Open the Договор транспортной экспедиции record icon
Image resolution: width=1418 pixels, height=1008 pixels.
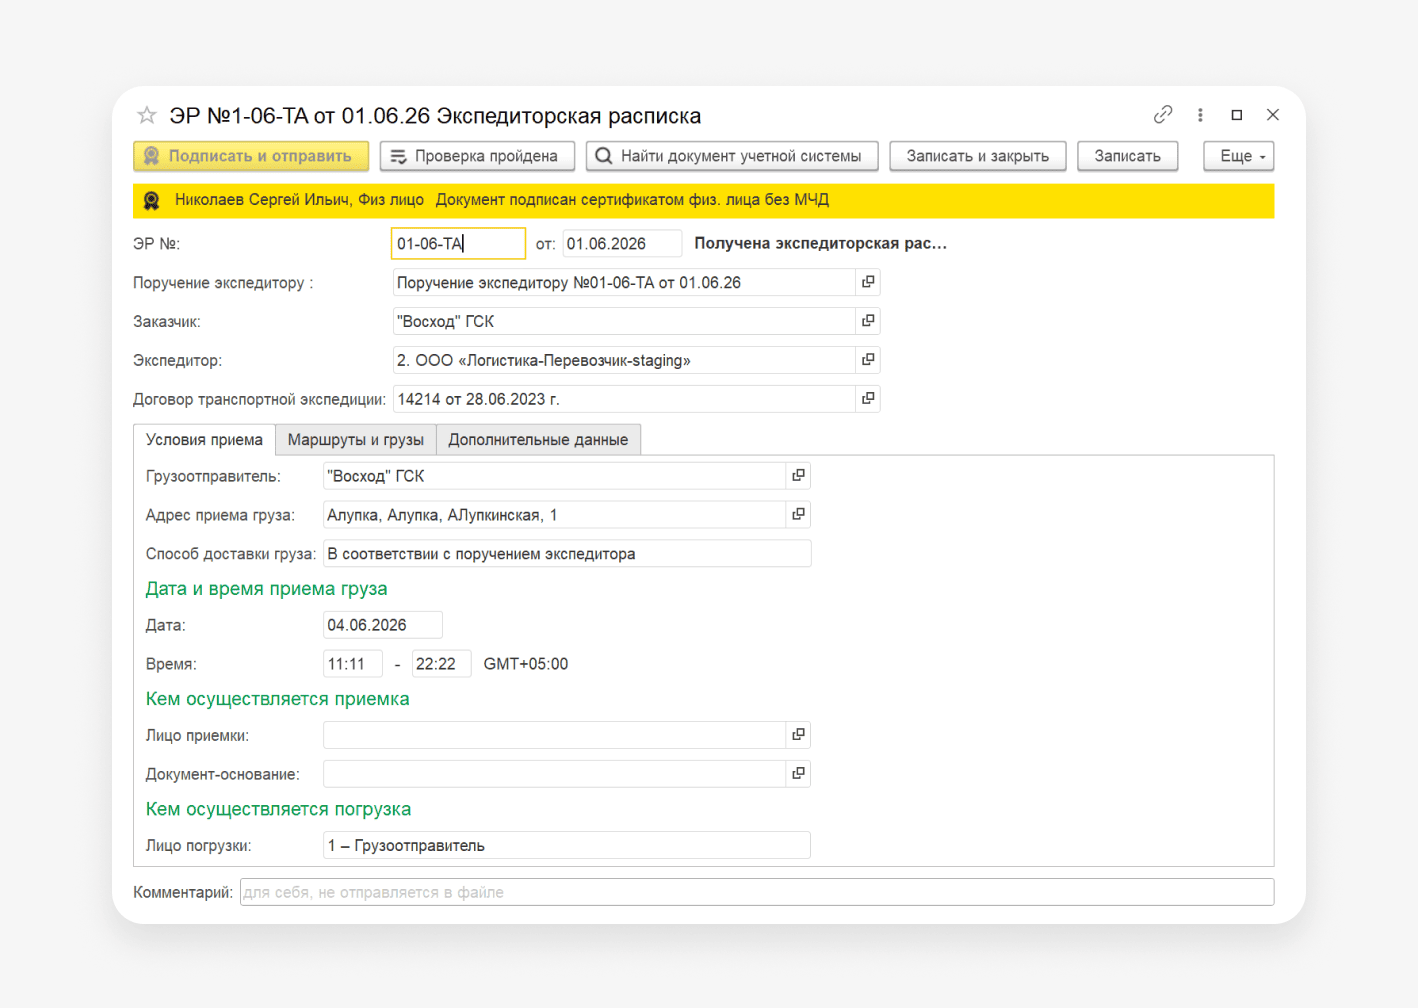(868, 399)
